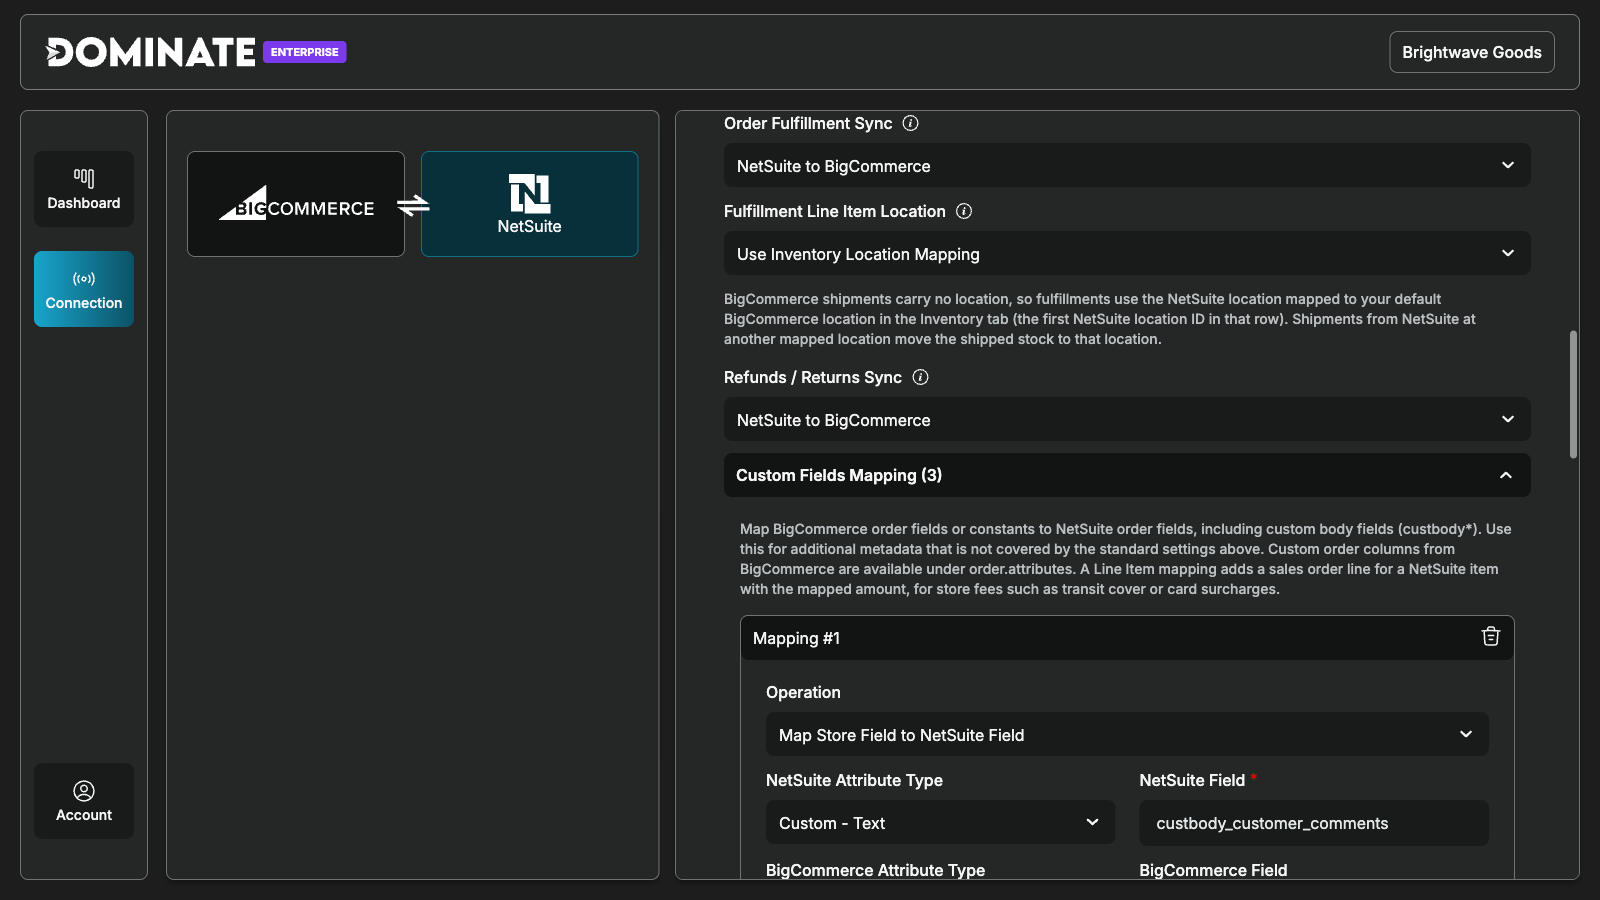This screenshot has height=900, width=1600.
Task: Click the swap arrows between connectors
Action: tap(413, 205)
